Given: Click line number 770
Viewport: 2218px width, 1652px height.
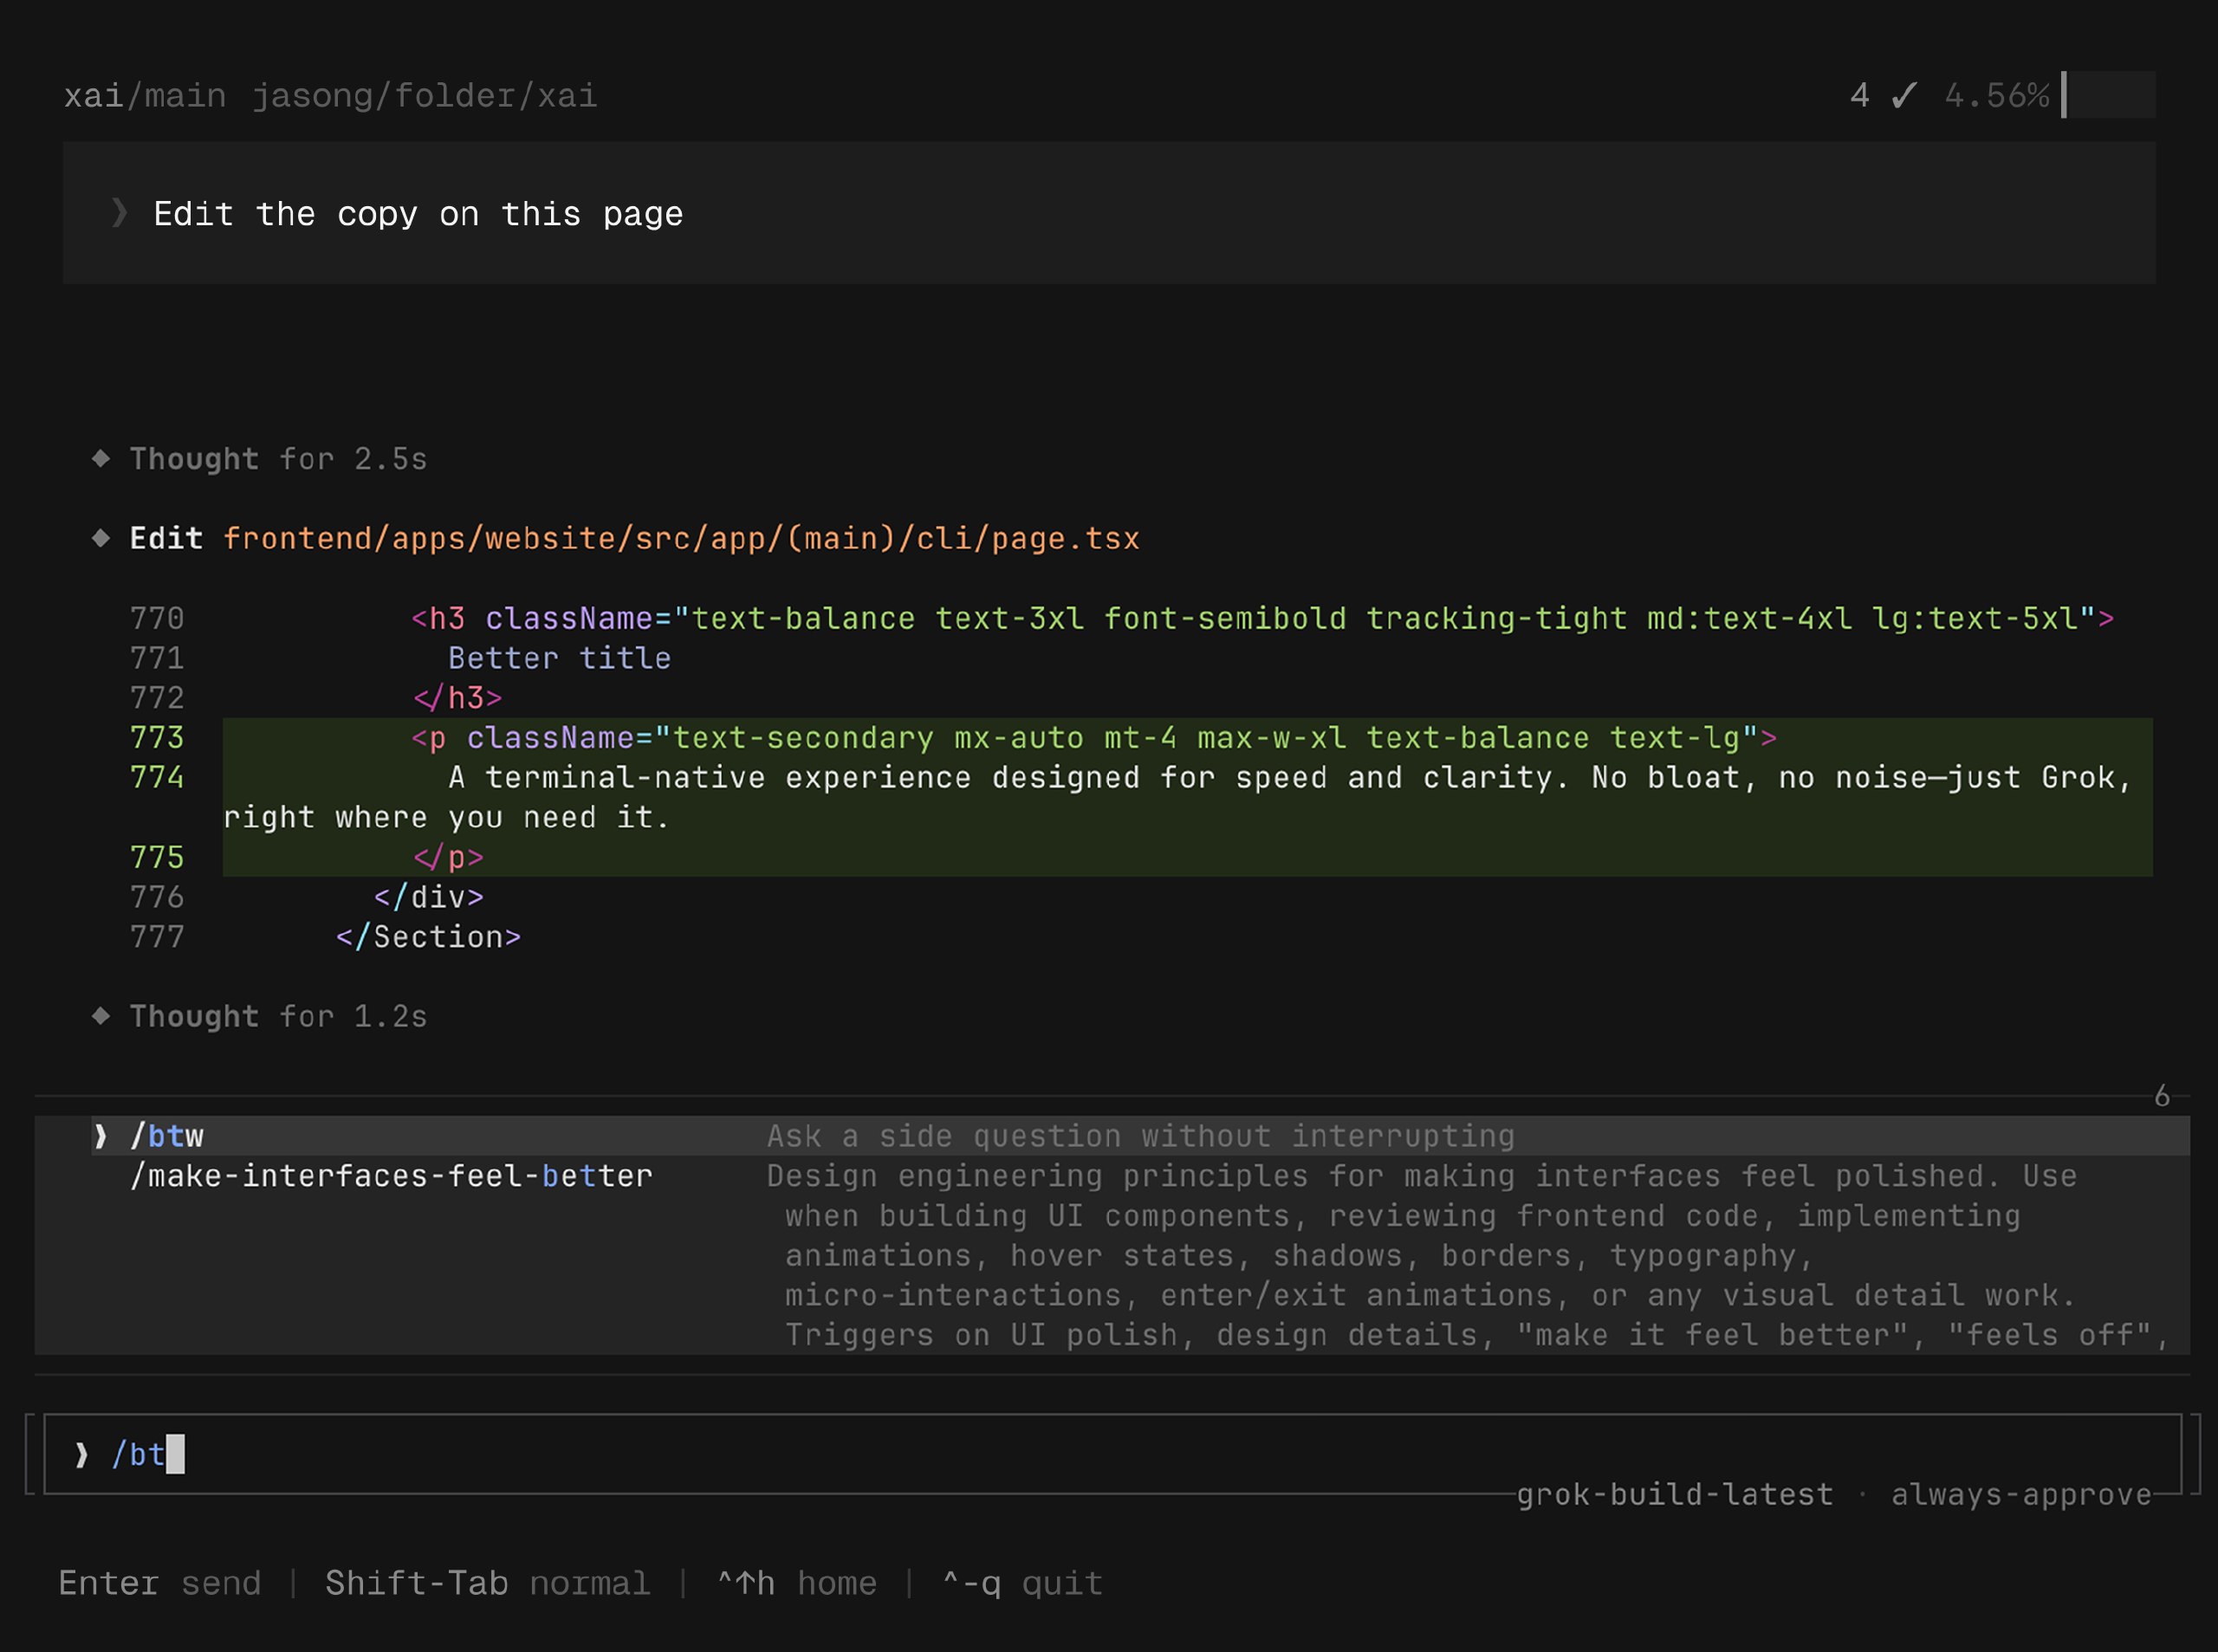Looking at the screenshot, I should 157,619.
